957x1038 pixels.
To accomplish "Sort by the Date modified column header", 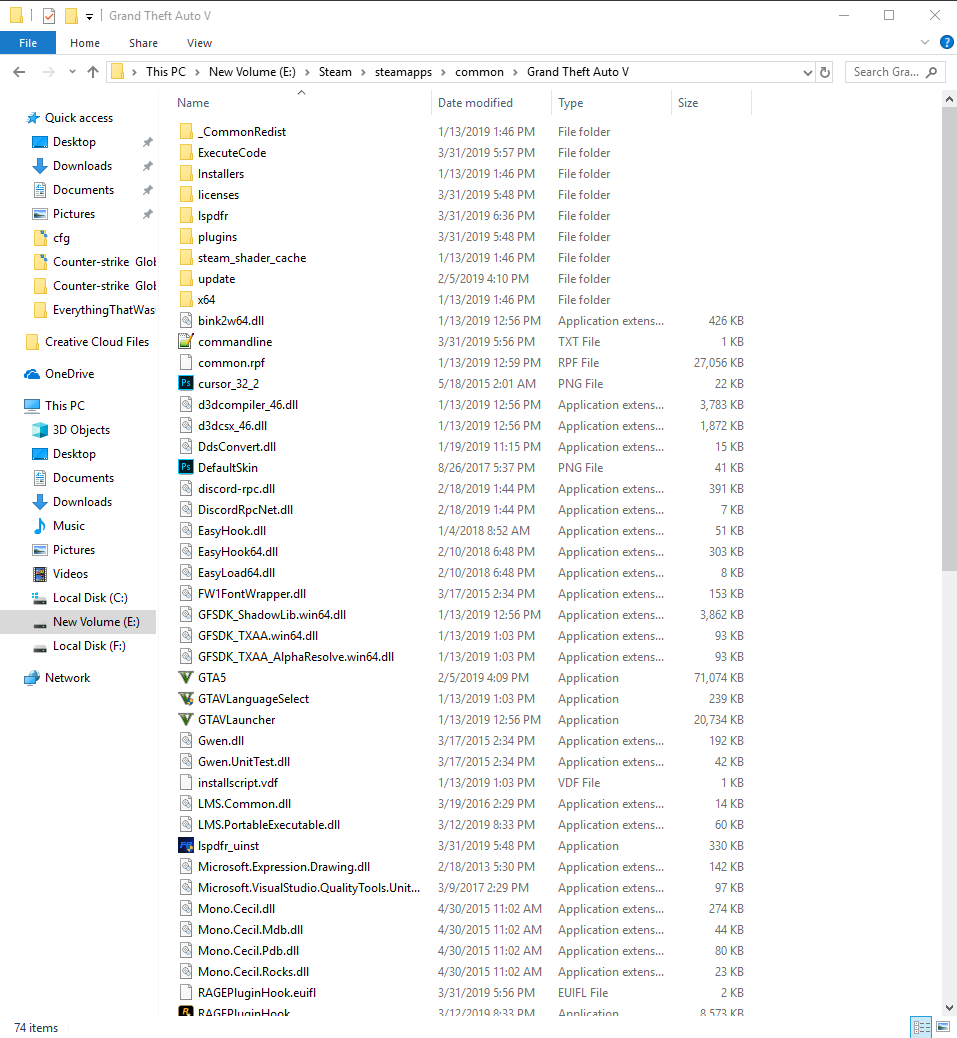I will [x=475, y=103].
